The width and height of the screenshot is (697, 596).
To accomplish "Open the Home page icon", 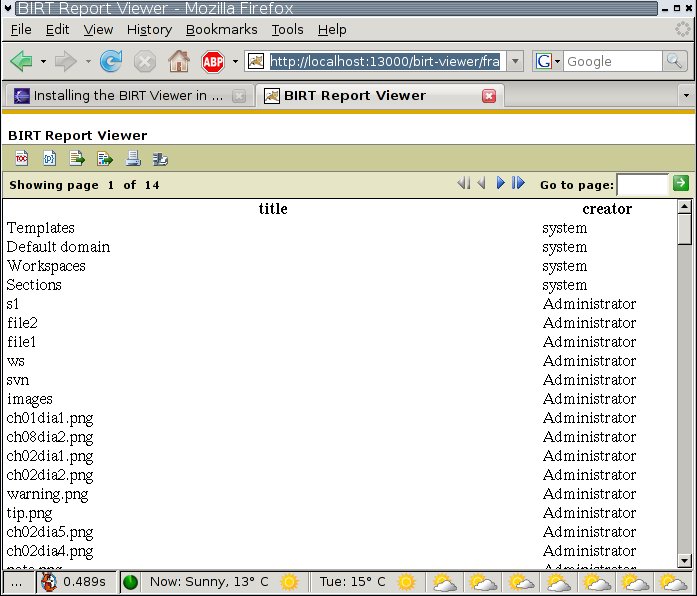I will point(179,61).
